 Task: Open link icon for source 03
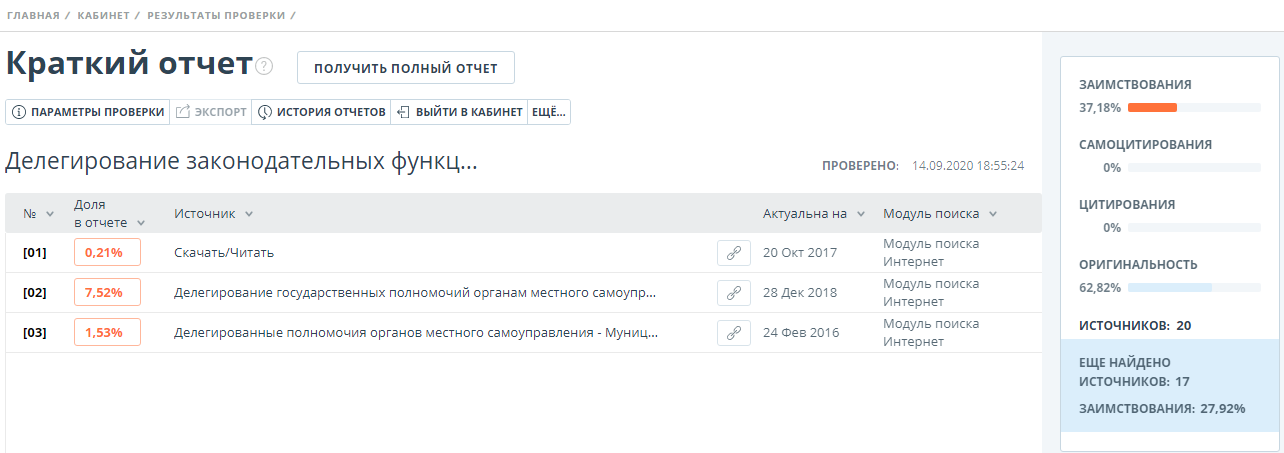coord(733,333)
